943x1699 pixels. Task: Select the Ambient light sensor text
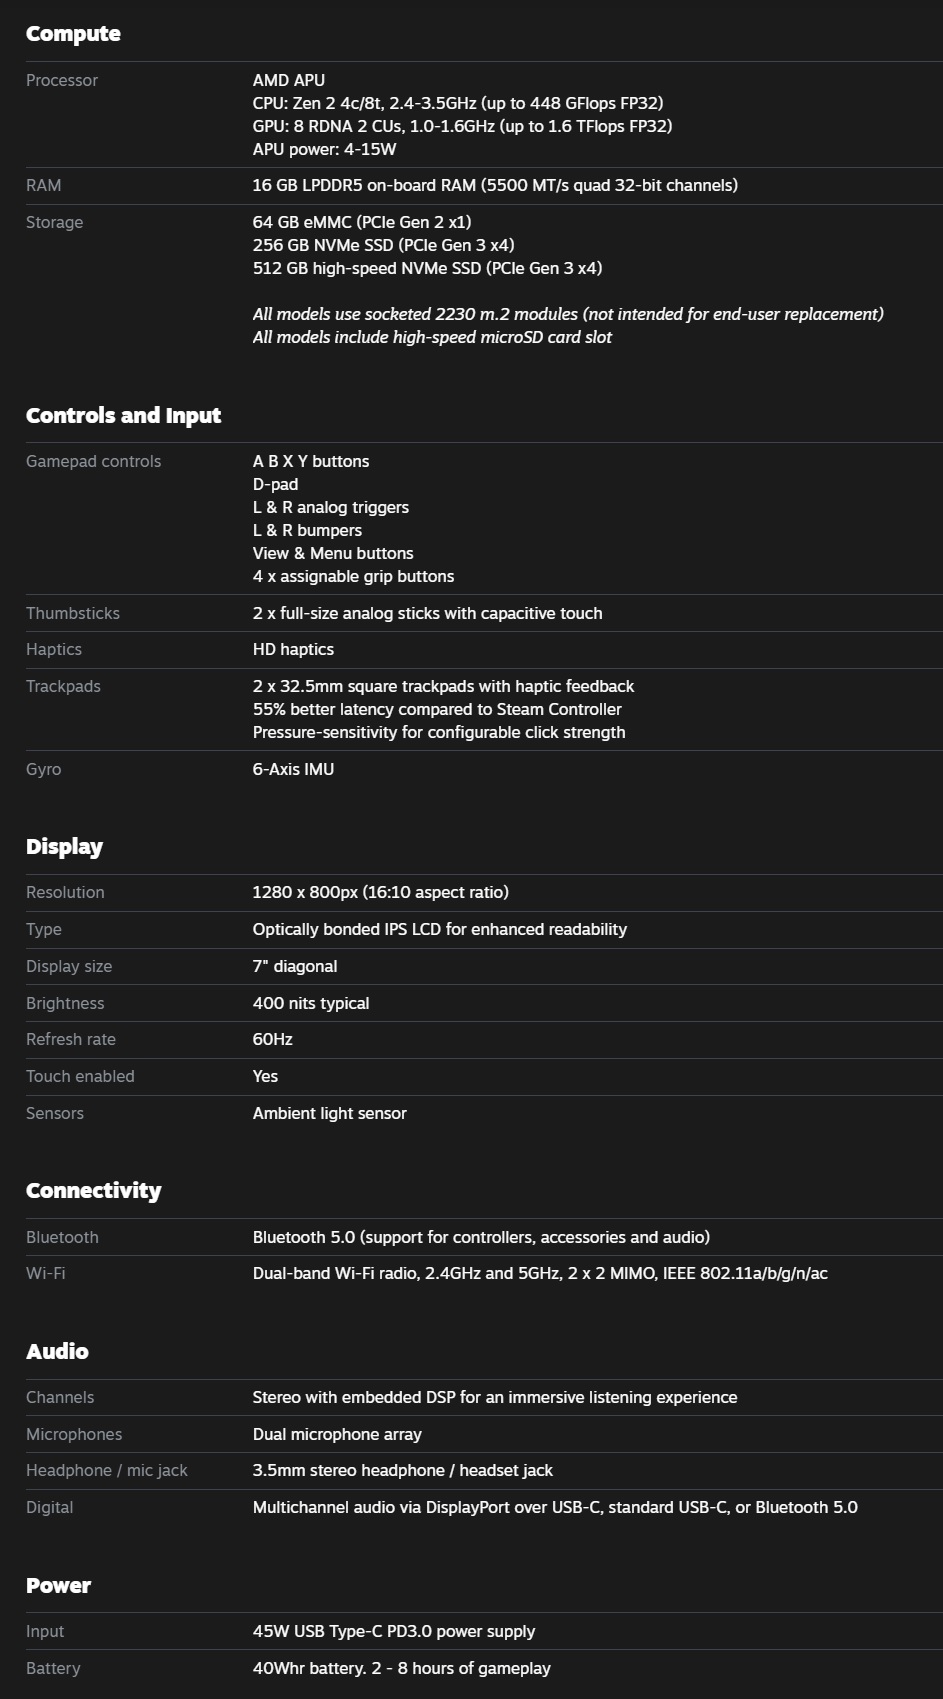pyautogui.click(x=330, y=1114)
